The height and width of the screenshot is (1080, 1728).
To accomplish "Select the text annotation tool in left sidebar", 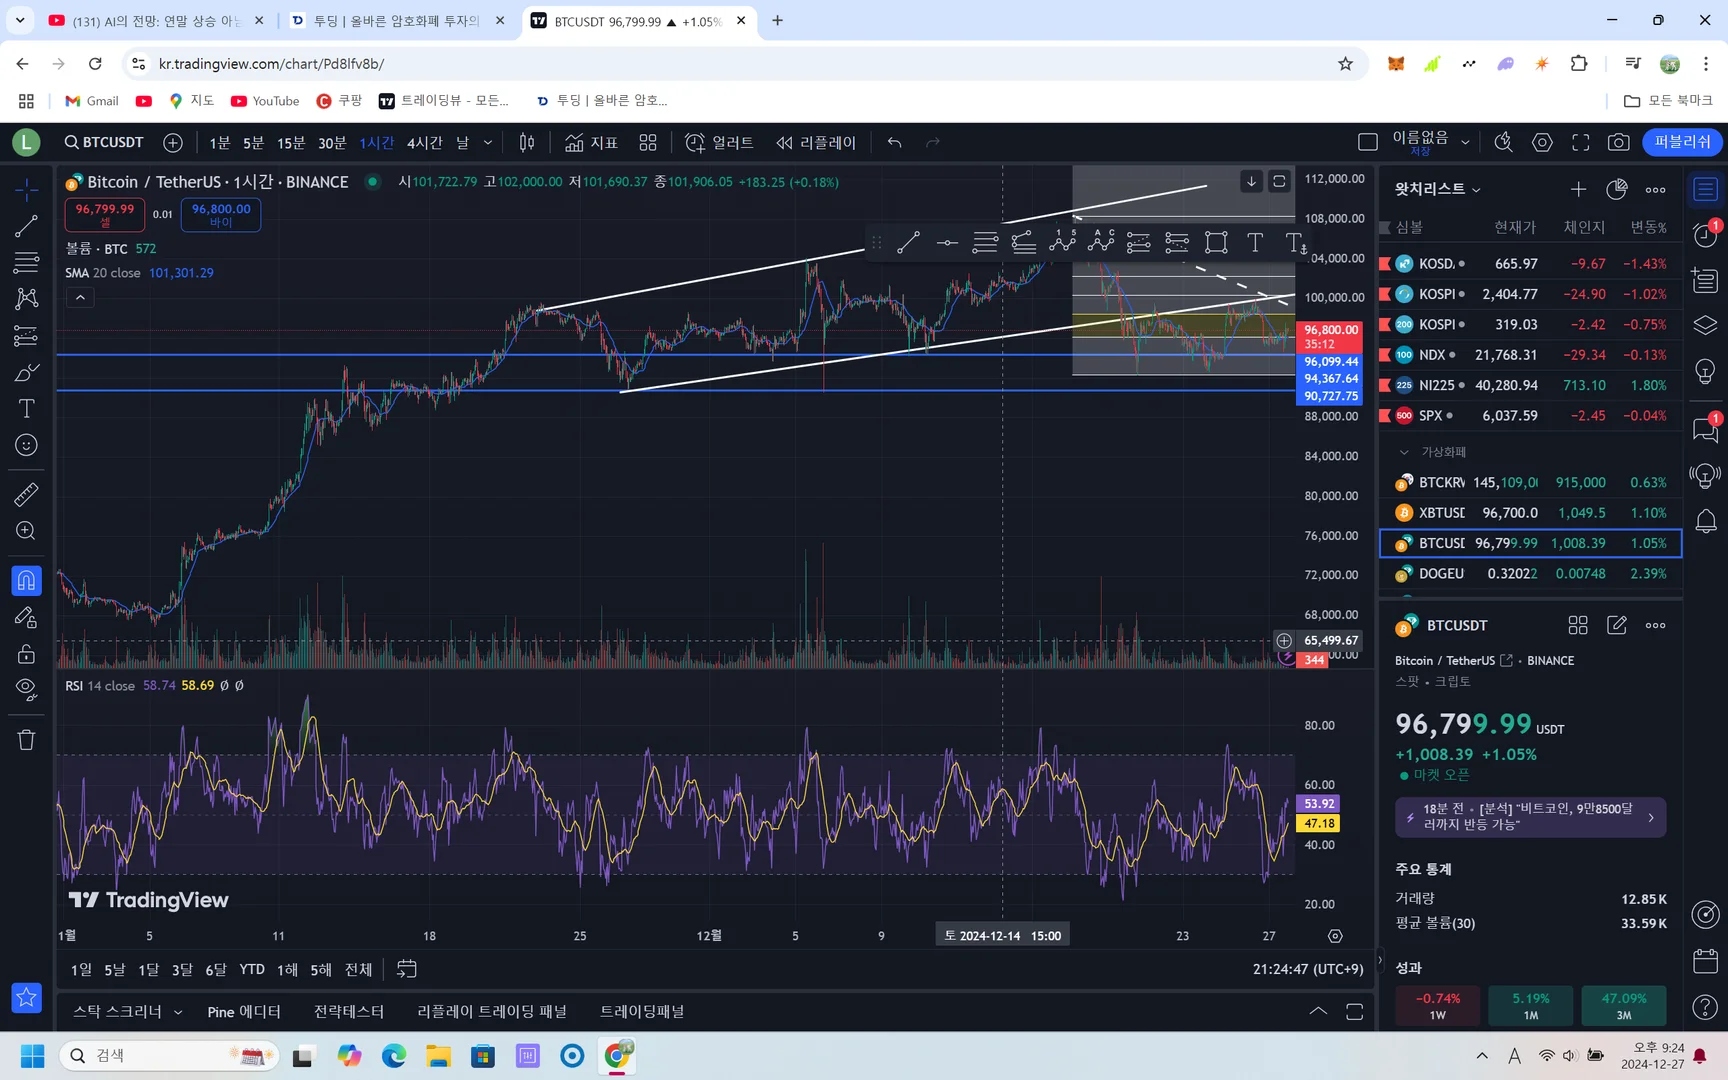I will [26, 408].
